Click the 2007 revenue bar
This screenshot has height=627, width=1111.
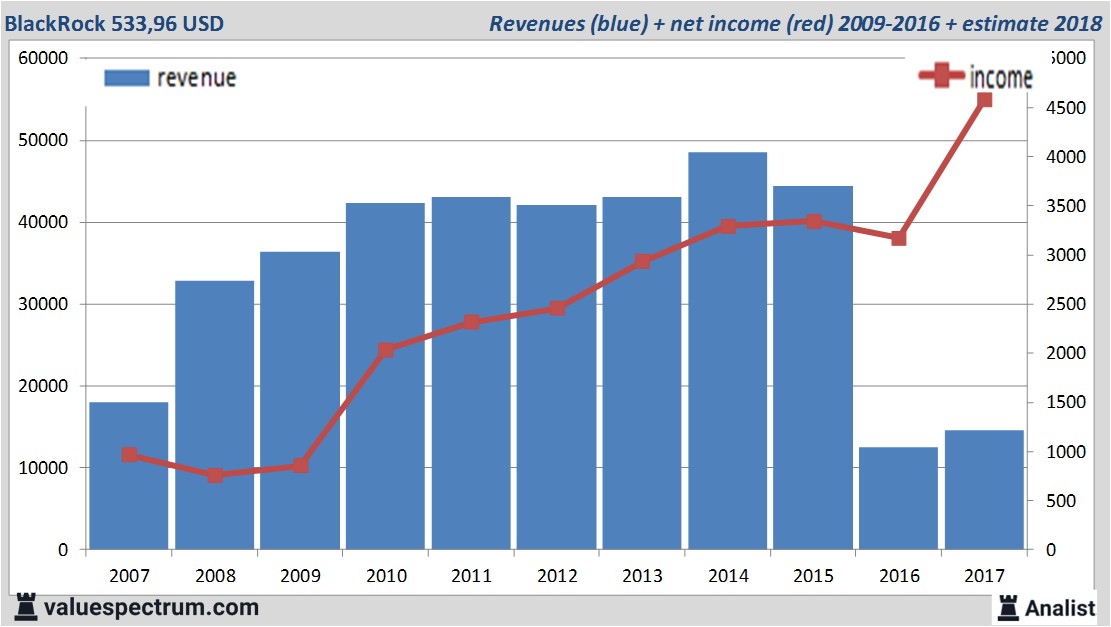click(129, 475)
